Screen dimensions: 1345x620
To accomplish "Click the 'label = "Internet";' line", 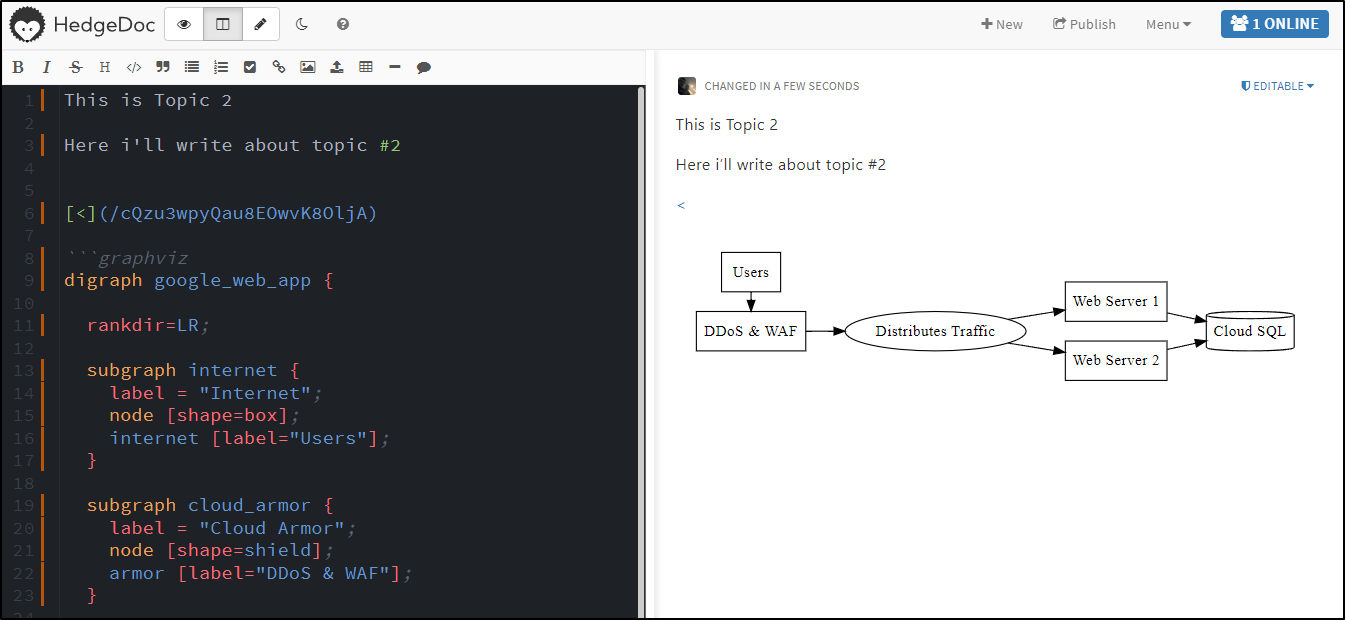I will coord(216,393).
